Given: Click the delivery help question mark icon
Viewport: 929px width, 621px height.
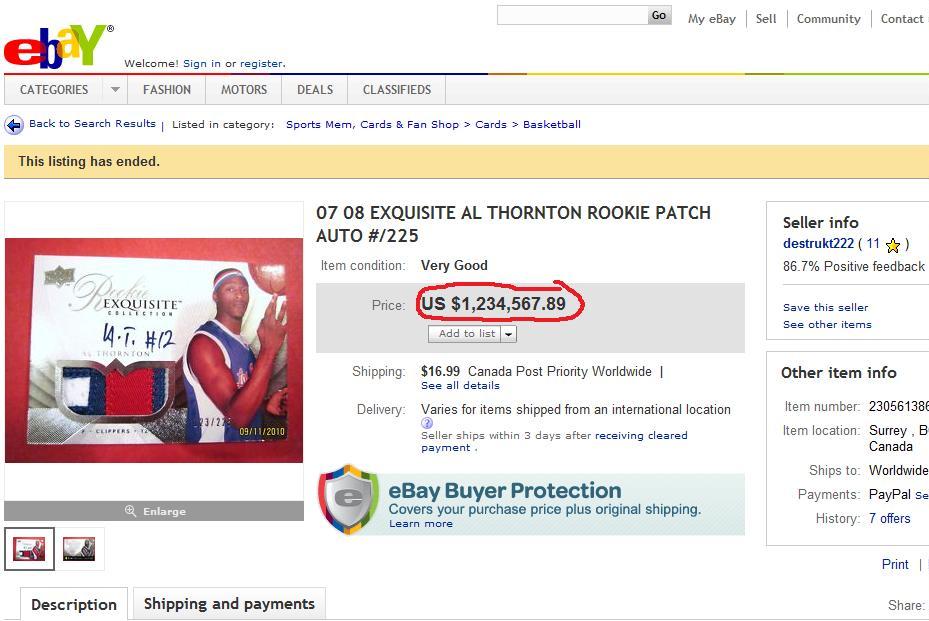Looking at the screenshot, I should point(427,423).
